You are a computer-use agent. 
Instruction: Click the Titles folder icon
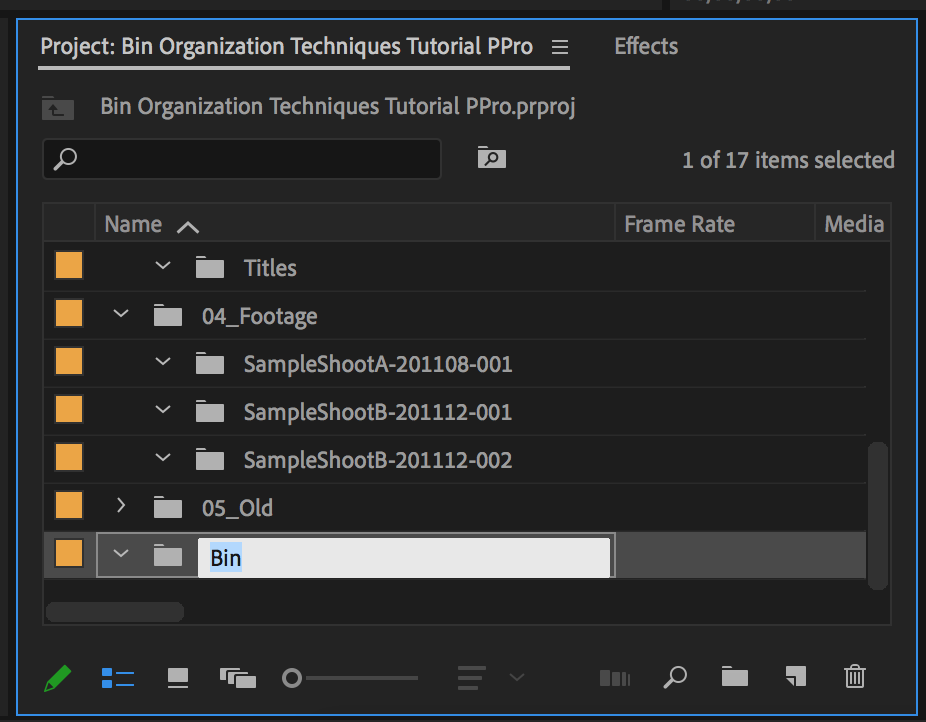[210, 267]
